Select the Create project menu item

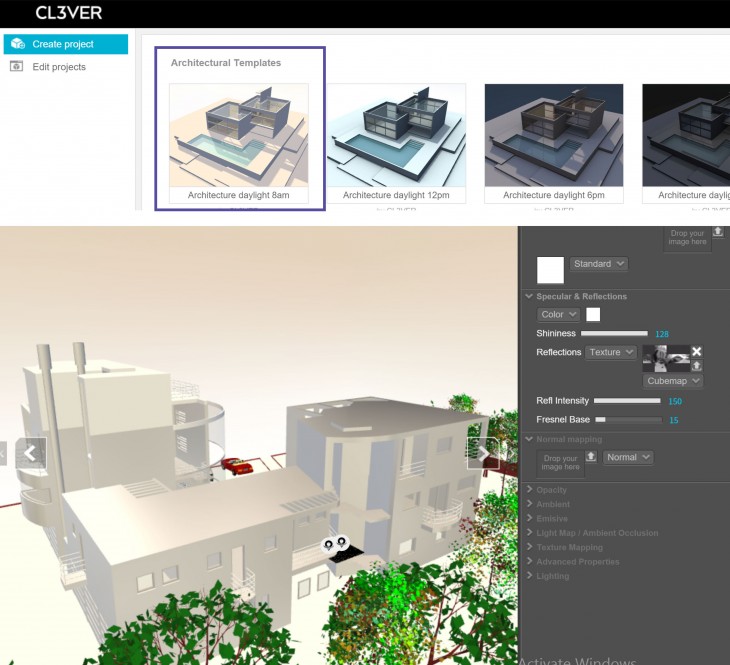(x=65, y=44)
